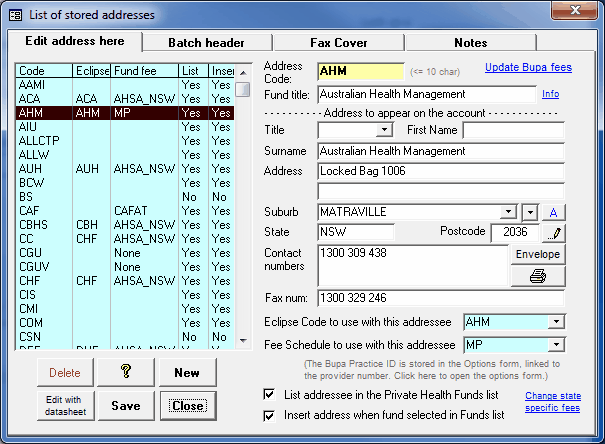The image size is (605, 444).
Task: Expand the Suburb combo box arrow
Action: click(508, 212)
